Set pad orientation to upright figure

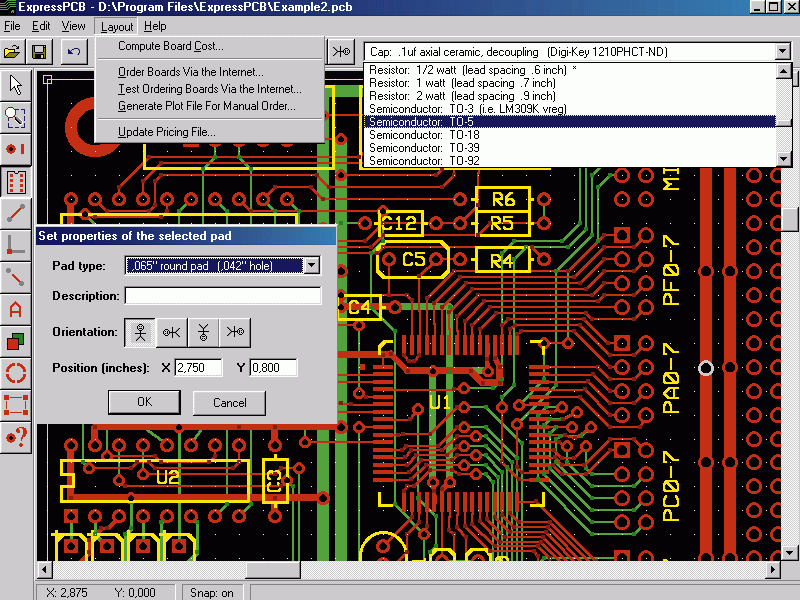coord(140,333)
